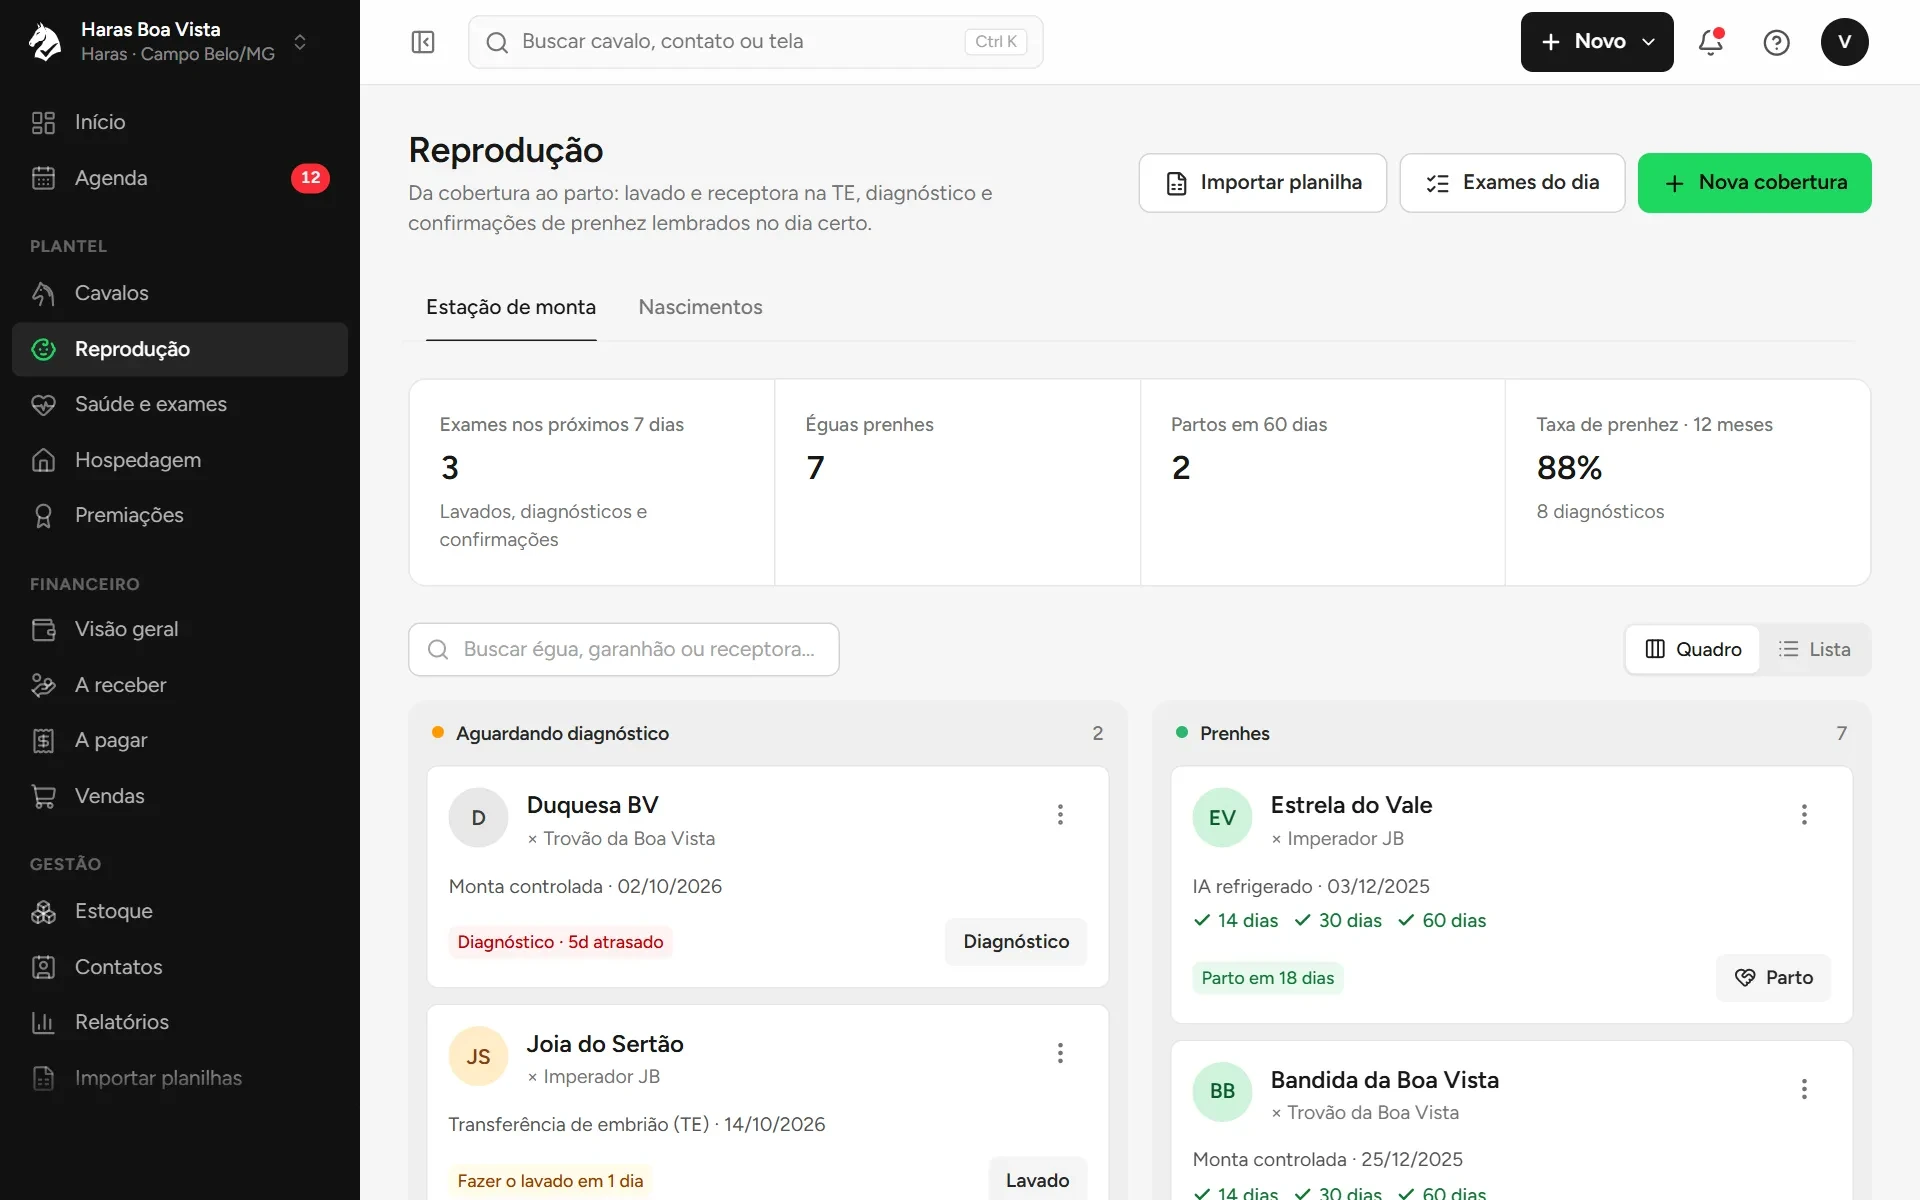
Task: Click the Agenda badge showing 12
Action: (x=310, y=178)
